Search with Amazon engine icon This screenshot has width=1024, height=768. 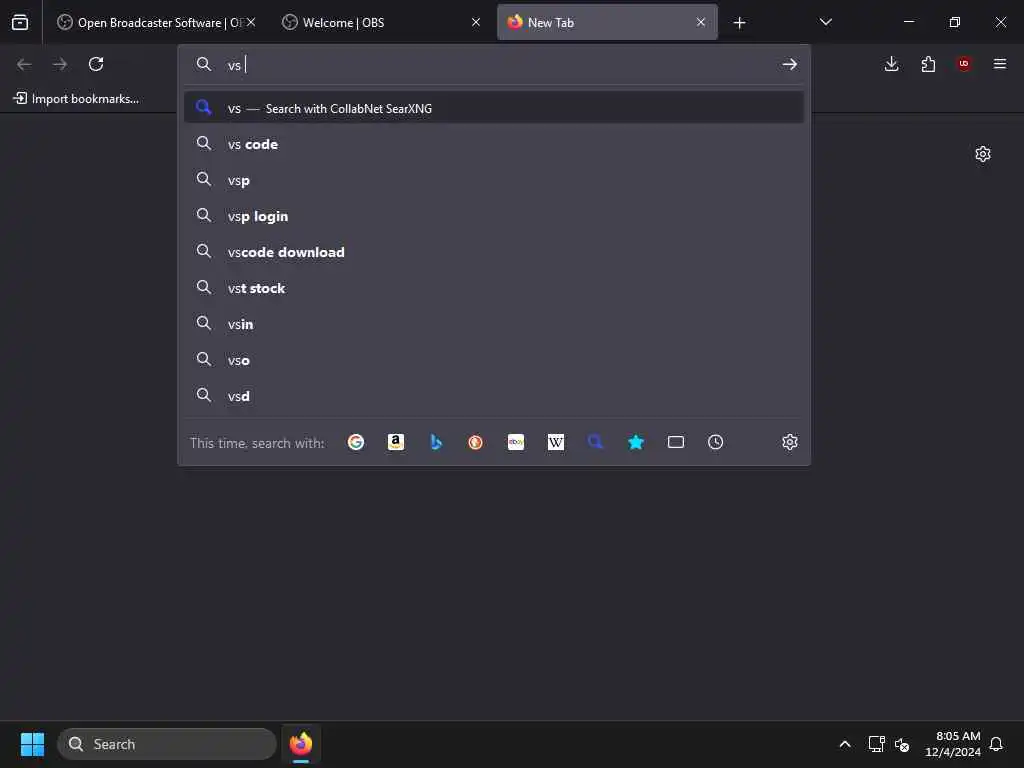click(x=396, y=442)
